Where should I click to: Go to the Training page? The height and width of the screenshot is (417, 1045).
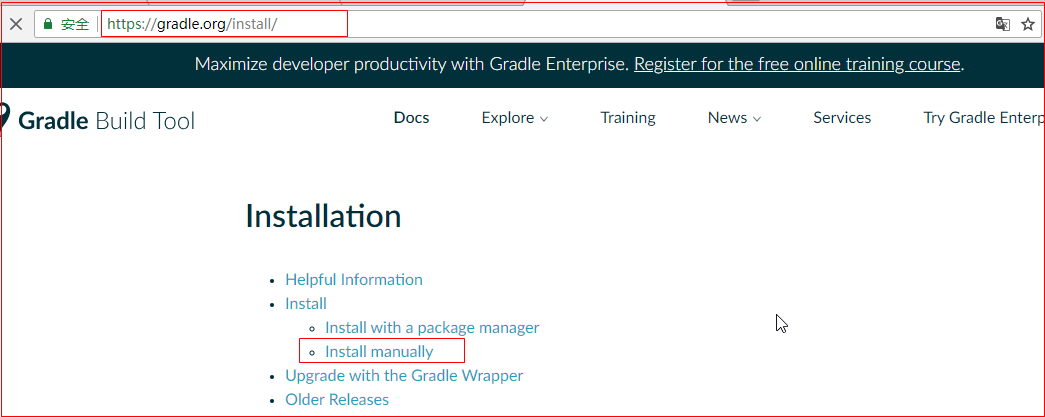click(x=628, y=118)
